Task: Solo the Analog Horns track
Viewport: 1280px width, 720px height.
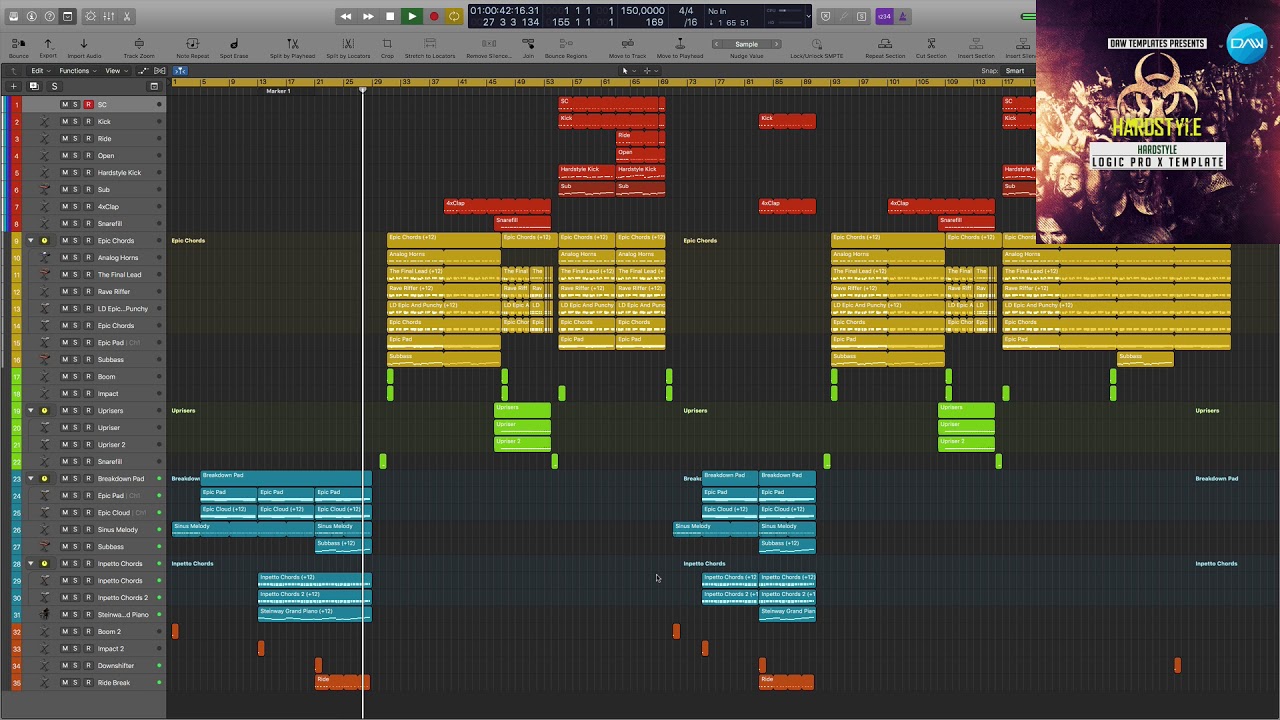Action: pos(75,258)
